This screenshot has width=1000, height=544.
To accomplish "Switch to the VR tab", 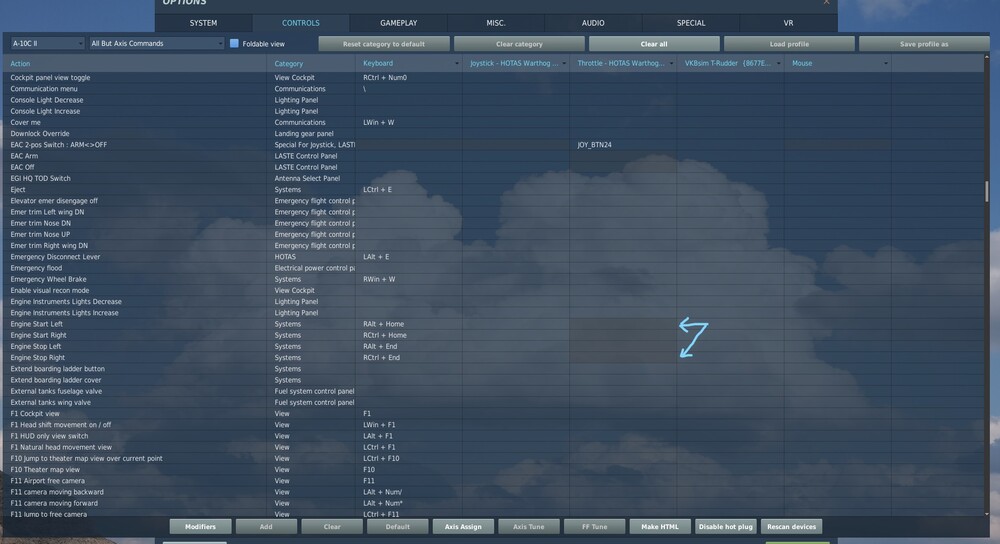I will 788,23.
